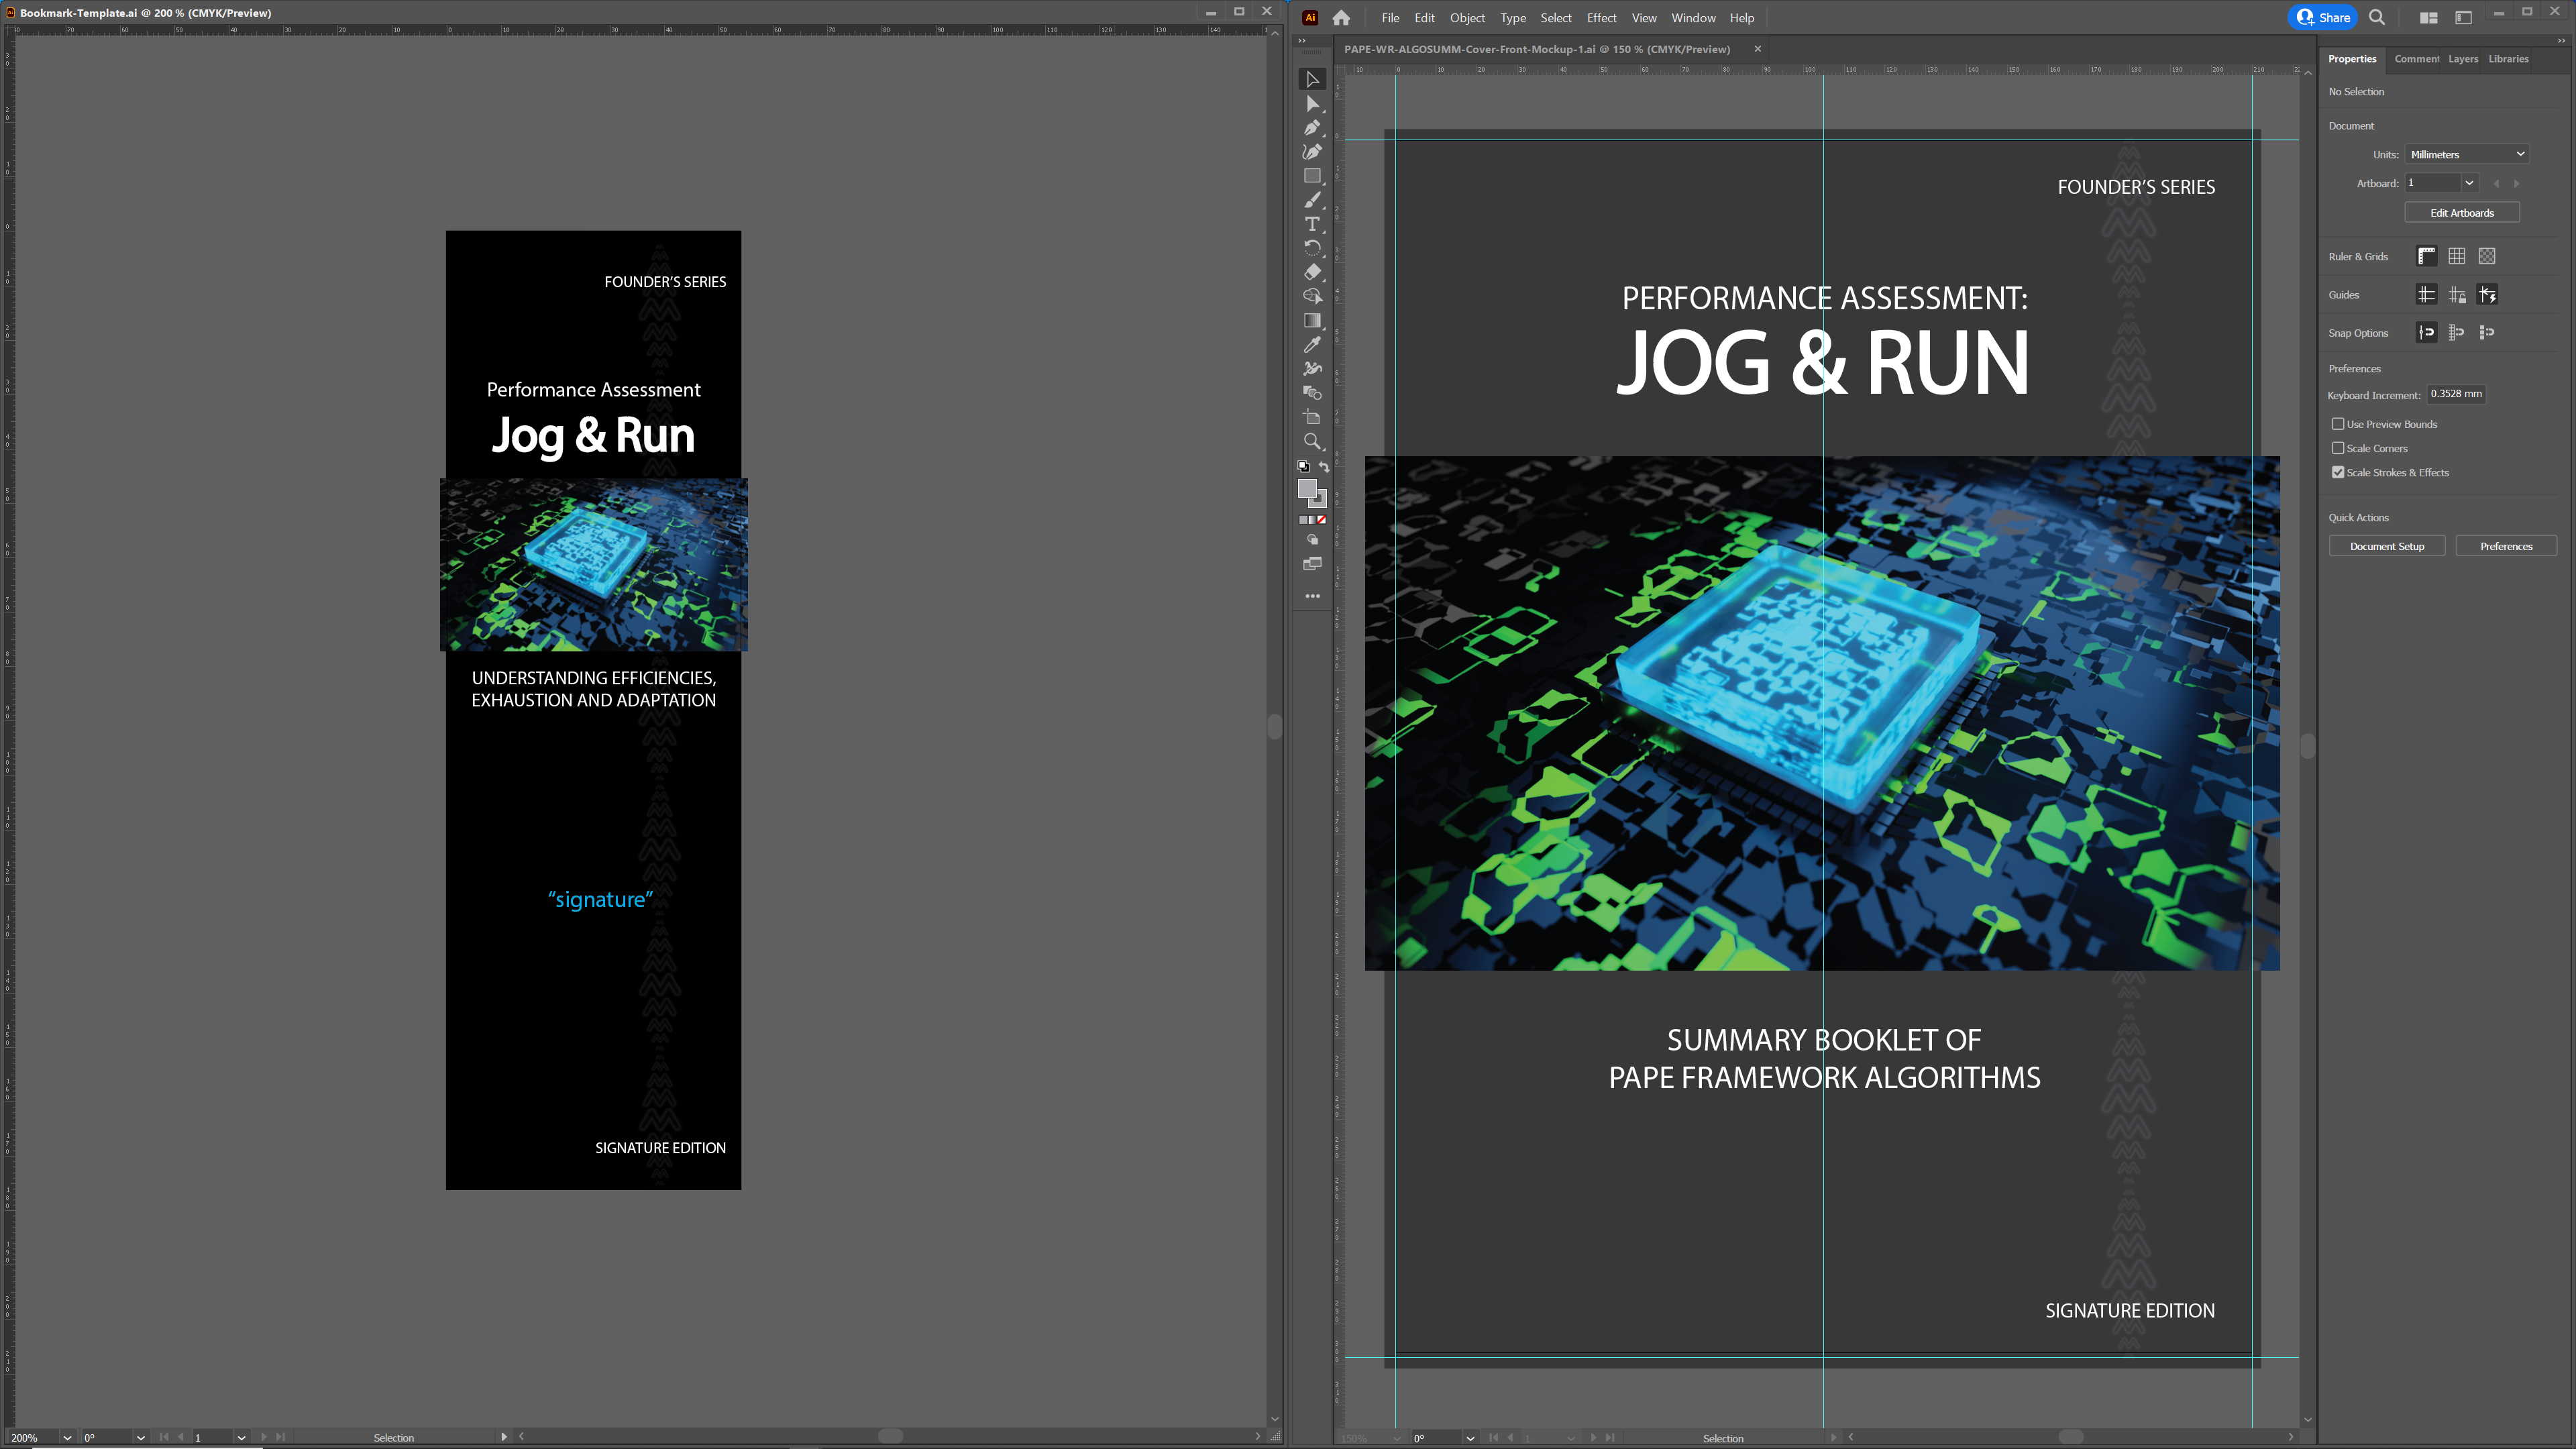
Task: Select the Eraser tool
Action: 1312,272
